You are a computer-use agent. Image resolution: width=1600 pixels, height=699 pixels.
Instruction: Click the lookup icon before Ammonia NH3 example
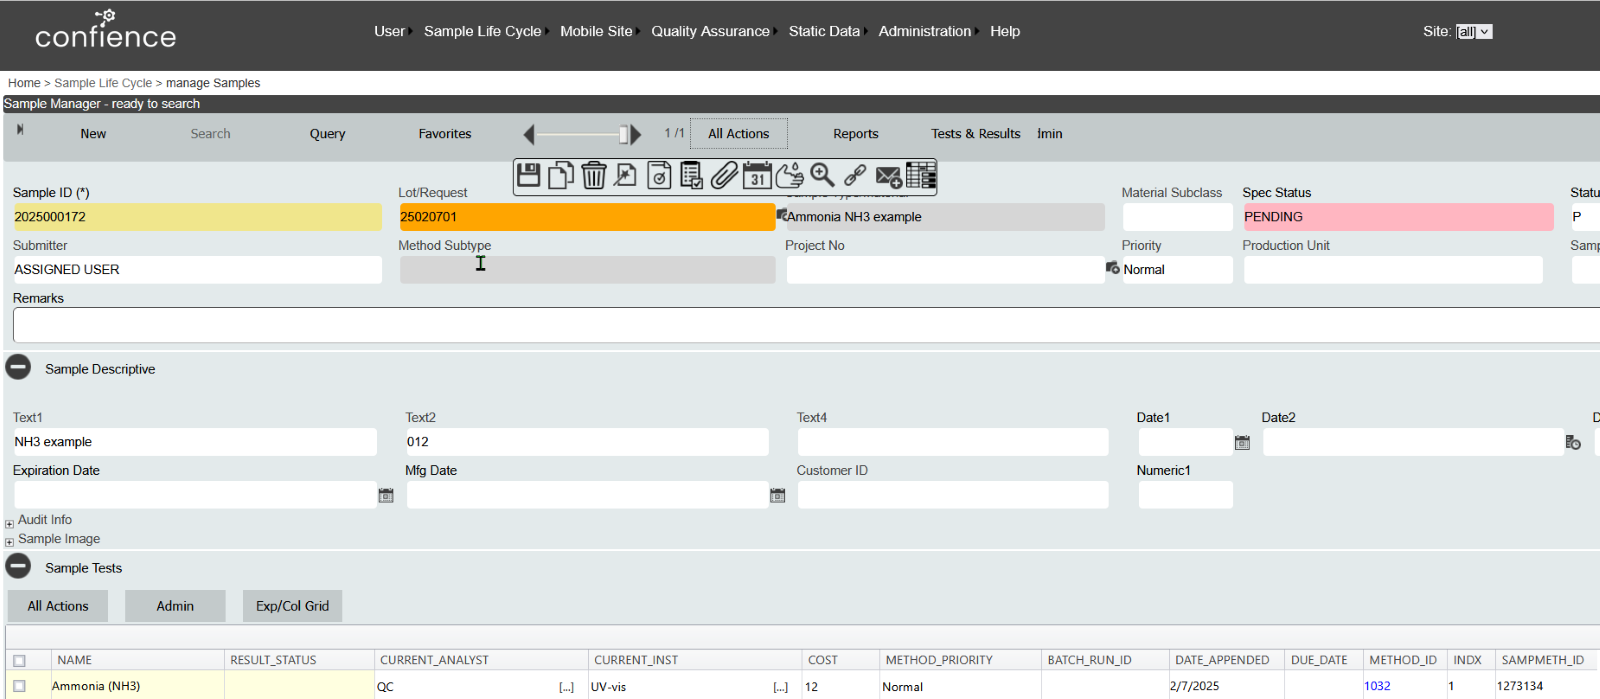pyautogui.click(x=782, y=214)
